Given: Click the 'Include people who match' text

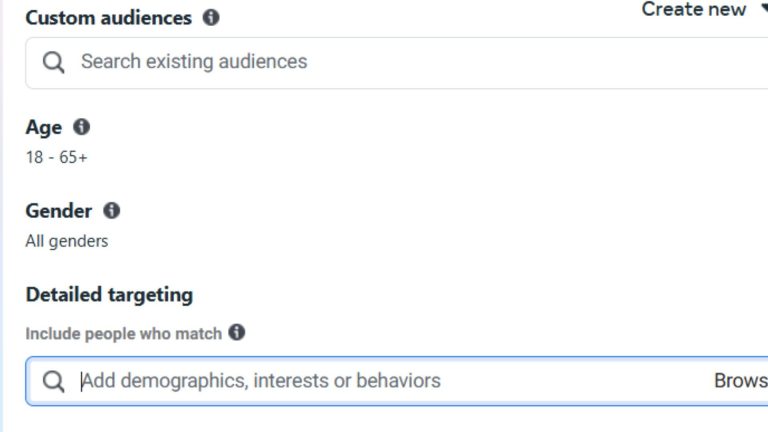Looking at the screenshot, I should pyautogui.click(x=123, y=334).
